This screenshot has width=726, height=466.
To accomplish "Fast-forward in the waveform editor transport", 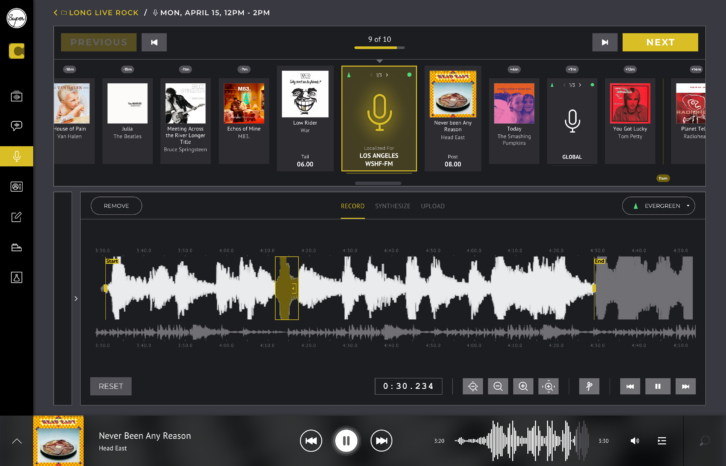I will 686,386.
